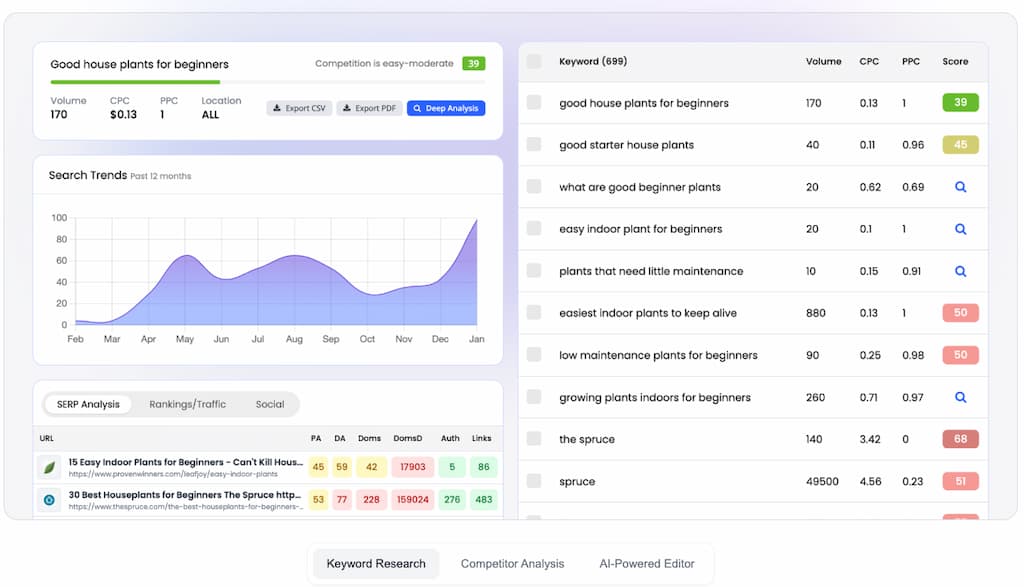
Task: Click the magnifier icon for 'plants that need little maintenance'
Action: 960,271
